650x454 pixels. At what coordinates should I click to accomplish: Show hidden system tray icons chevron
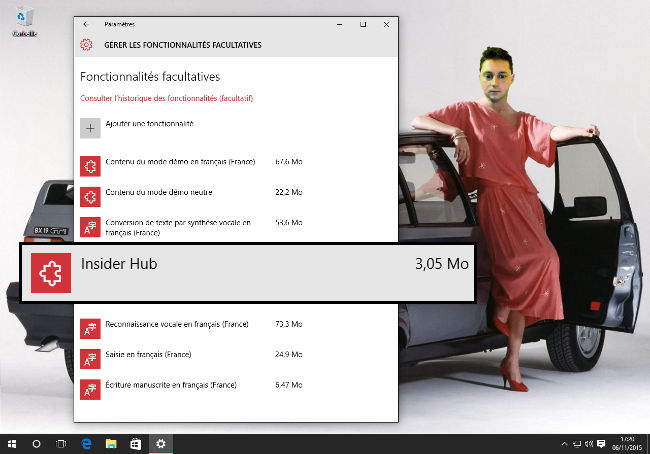(x=562, y=443)
